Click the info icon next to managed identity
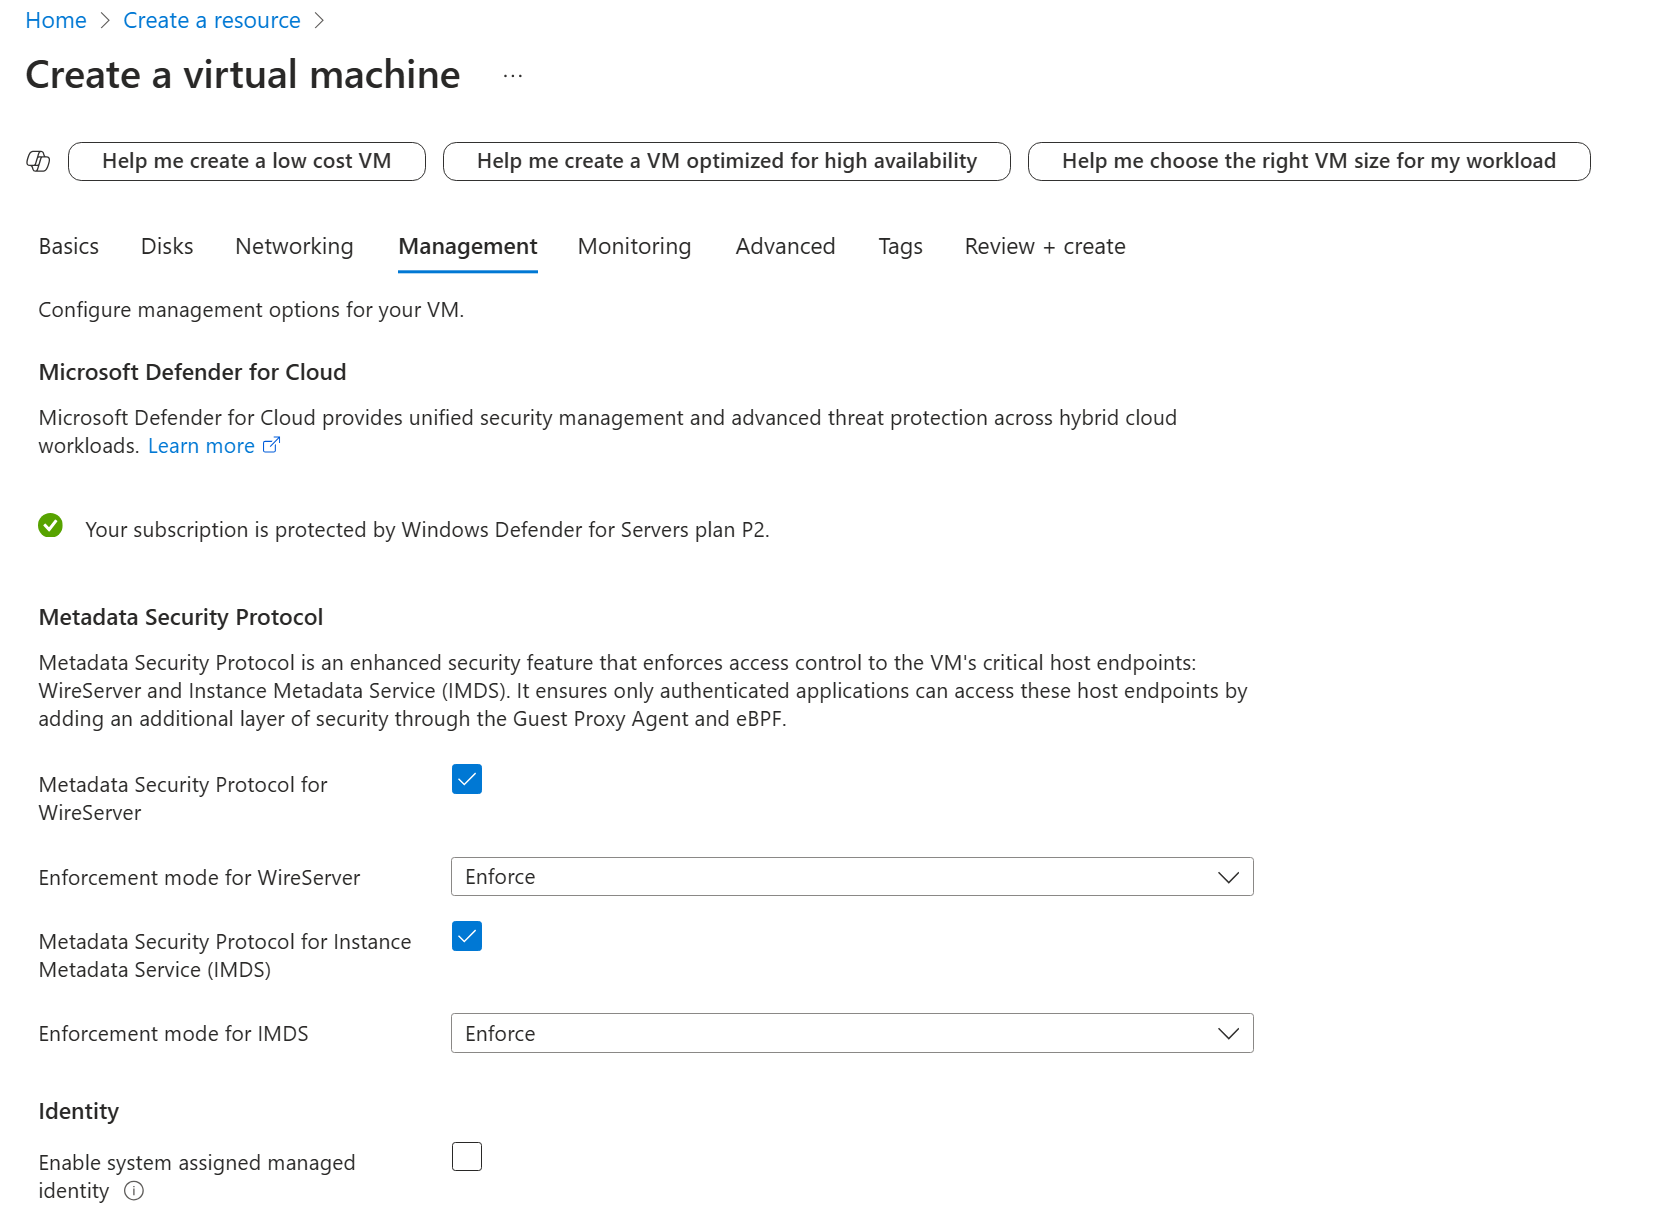The image size is (1657, 1219). [134, 1191]
